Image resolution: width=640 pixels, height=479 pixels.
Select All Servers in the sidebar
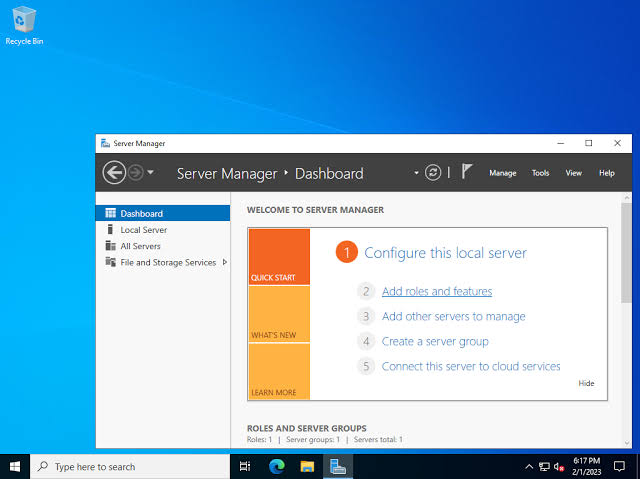(163, 246)
